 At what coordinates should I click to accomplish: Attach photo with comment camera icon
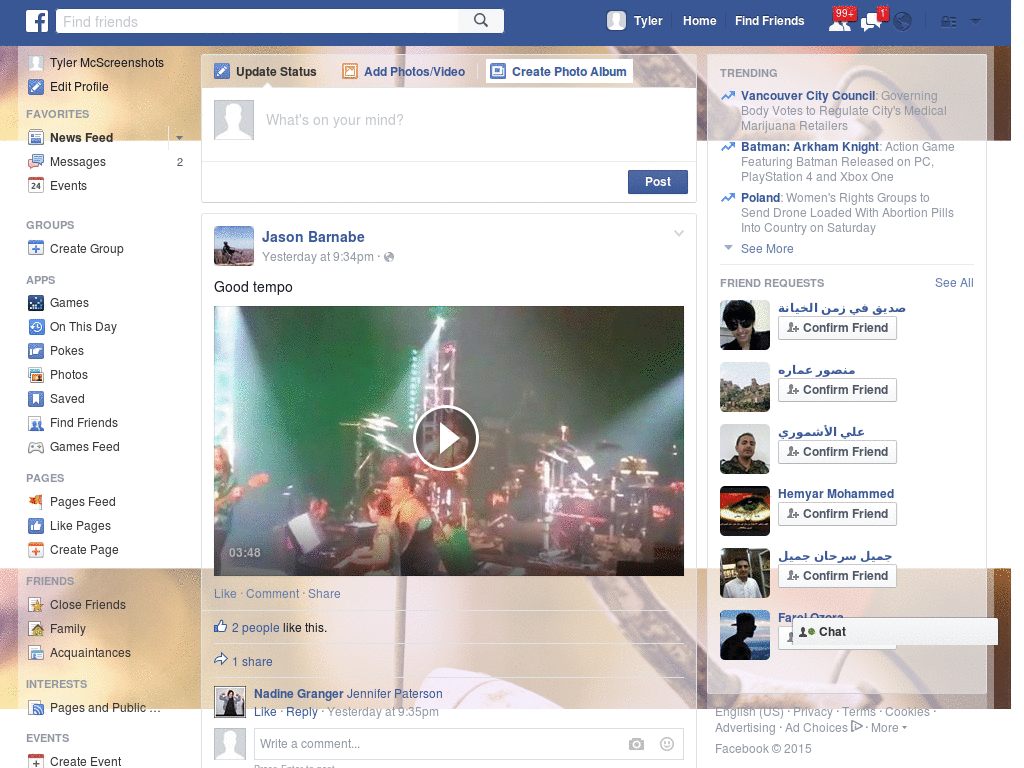(x=636, y=744)
